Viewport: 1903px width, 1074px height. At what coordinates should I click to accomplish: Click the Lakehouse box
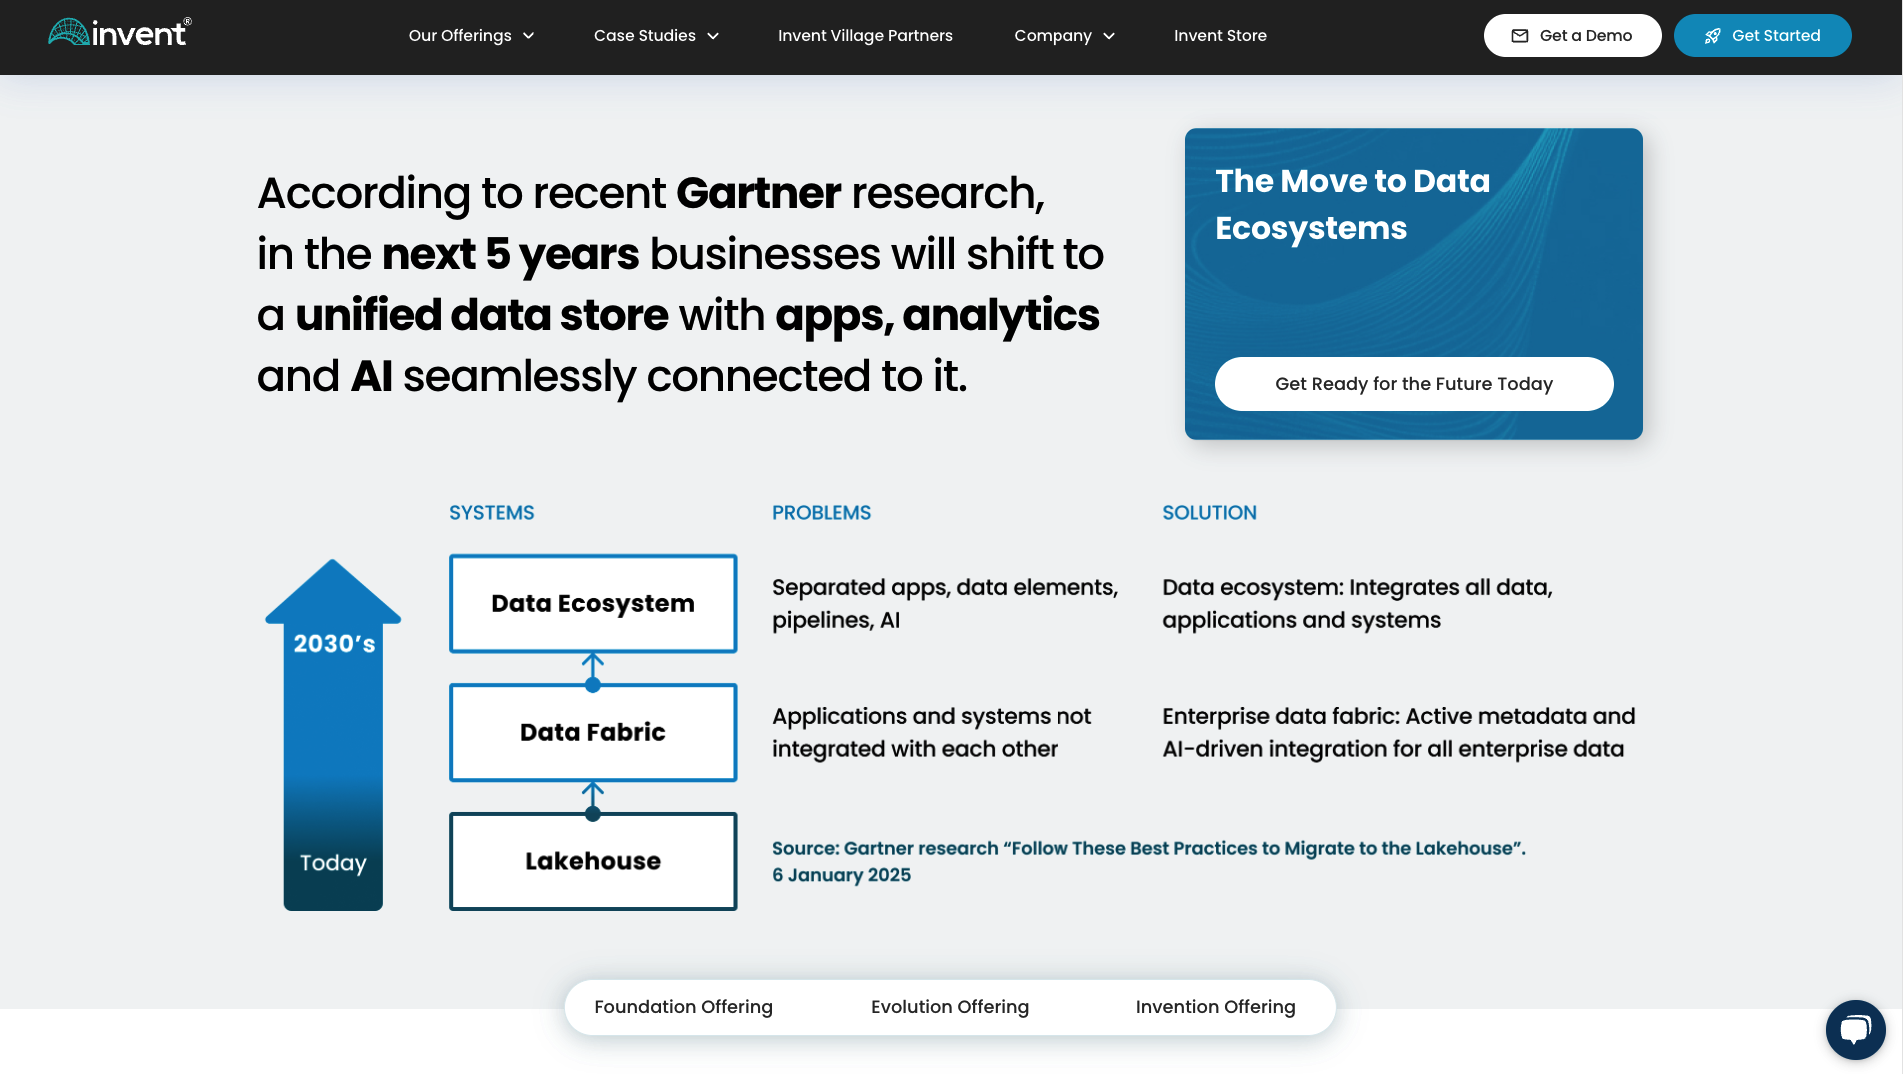click(593, 861)
